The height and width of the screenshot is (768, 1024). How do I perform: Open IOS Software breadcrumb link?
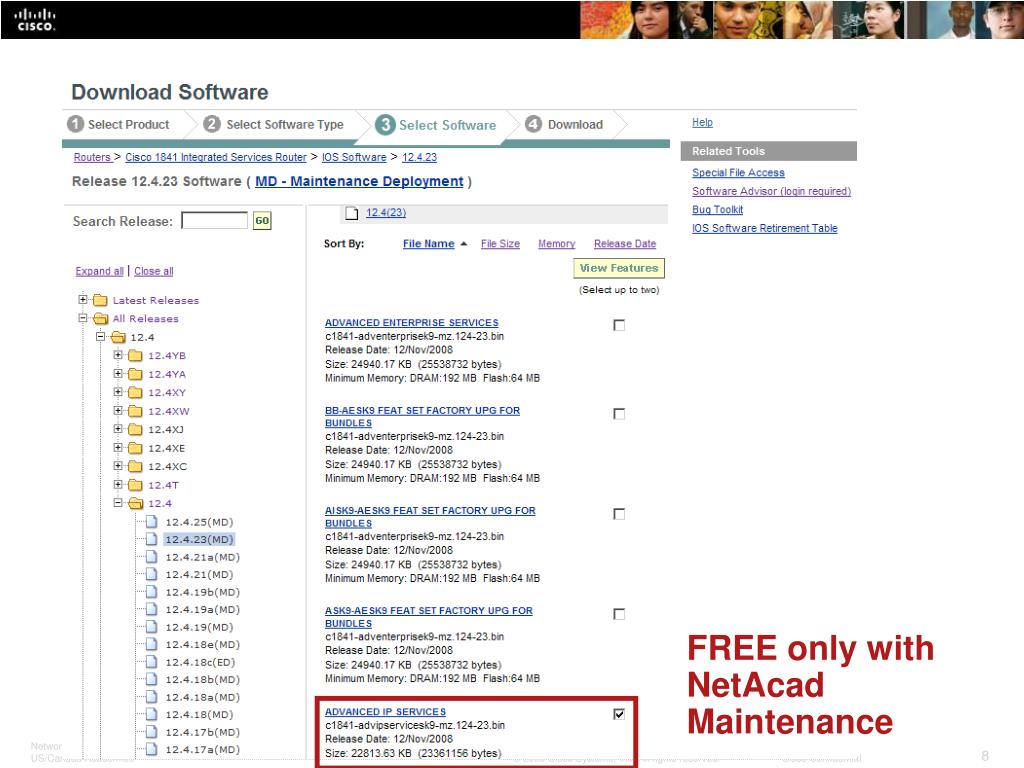(354, 157)
